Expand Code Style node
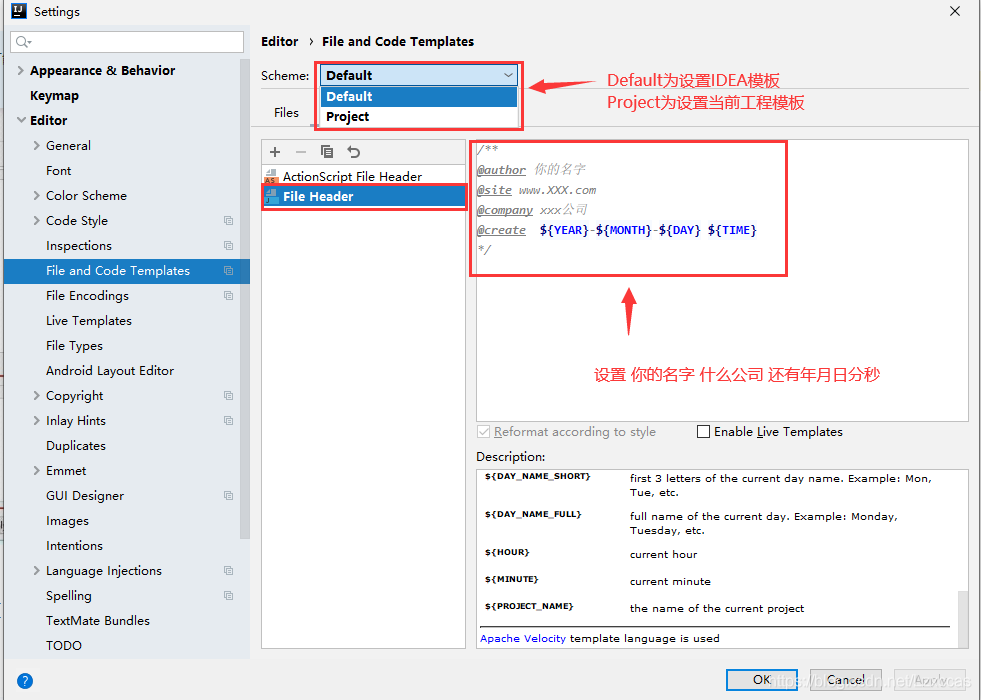The image size is (981, 700). click(x=36, y=220)
